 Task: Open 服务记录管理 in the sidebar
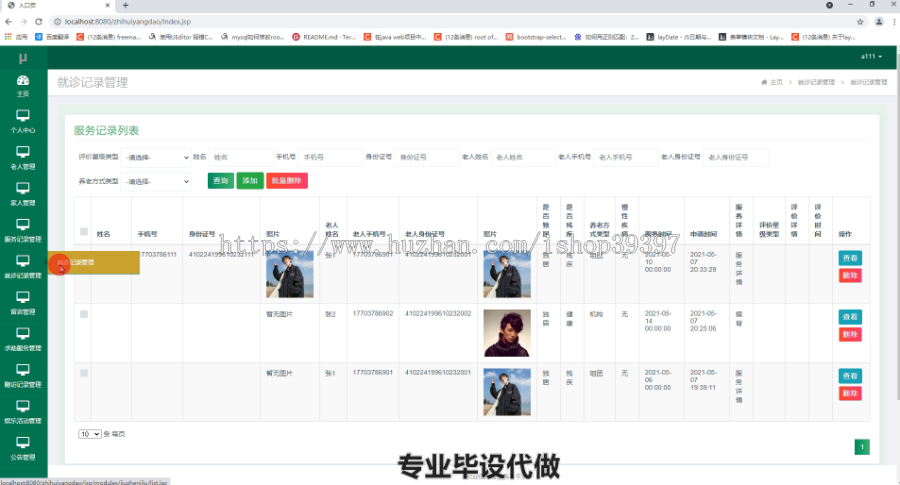click(x=23, y=230)
